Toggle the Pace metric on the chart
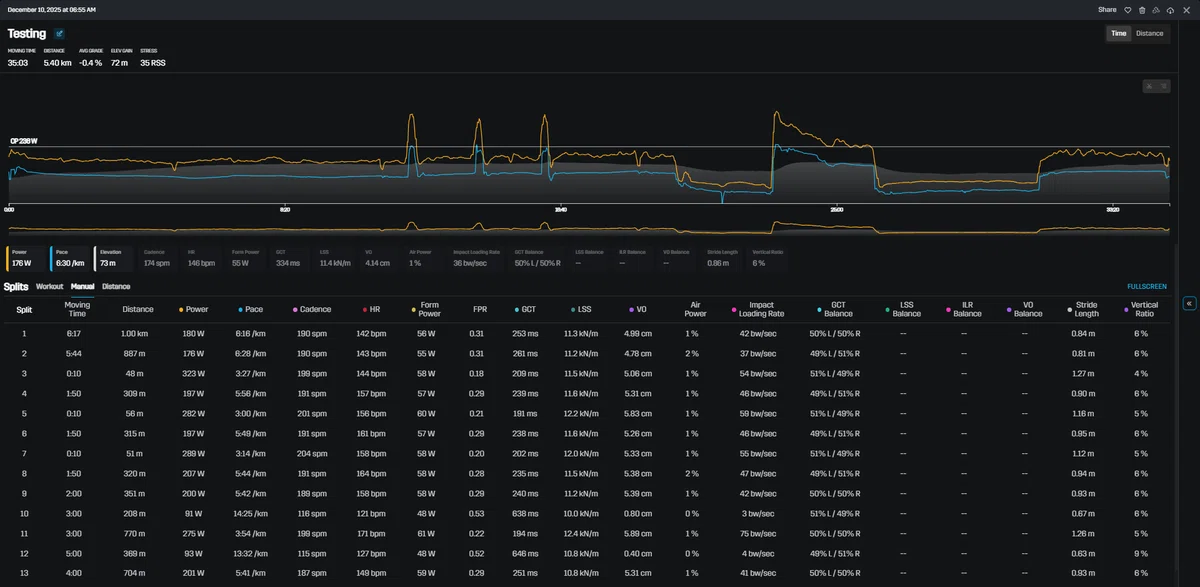Viewport: 1200px width, 587px height. [x=70, y=259]
